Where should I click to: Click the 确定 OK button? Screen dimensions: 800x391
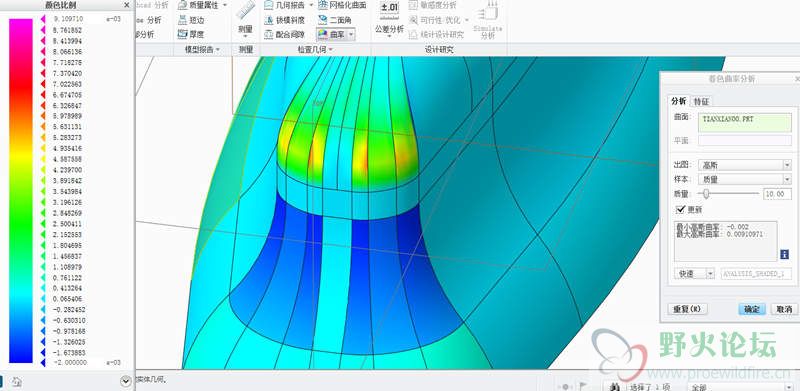pos(752,309)
